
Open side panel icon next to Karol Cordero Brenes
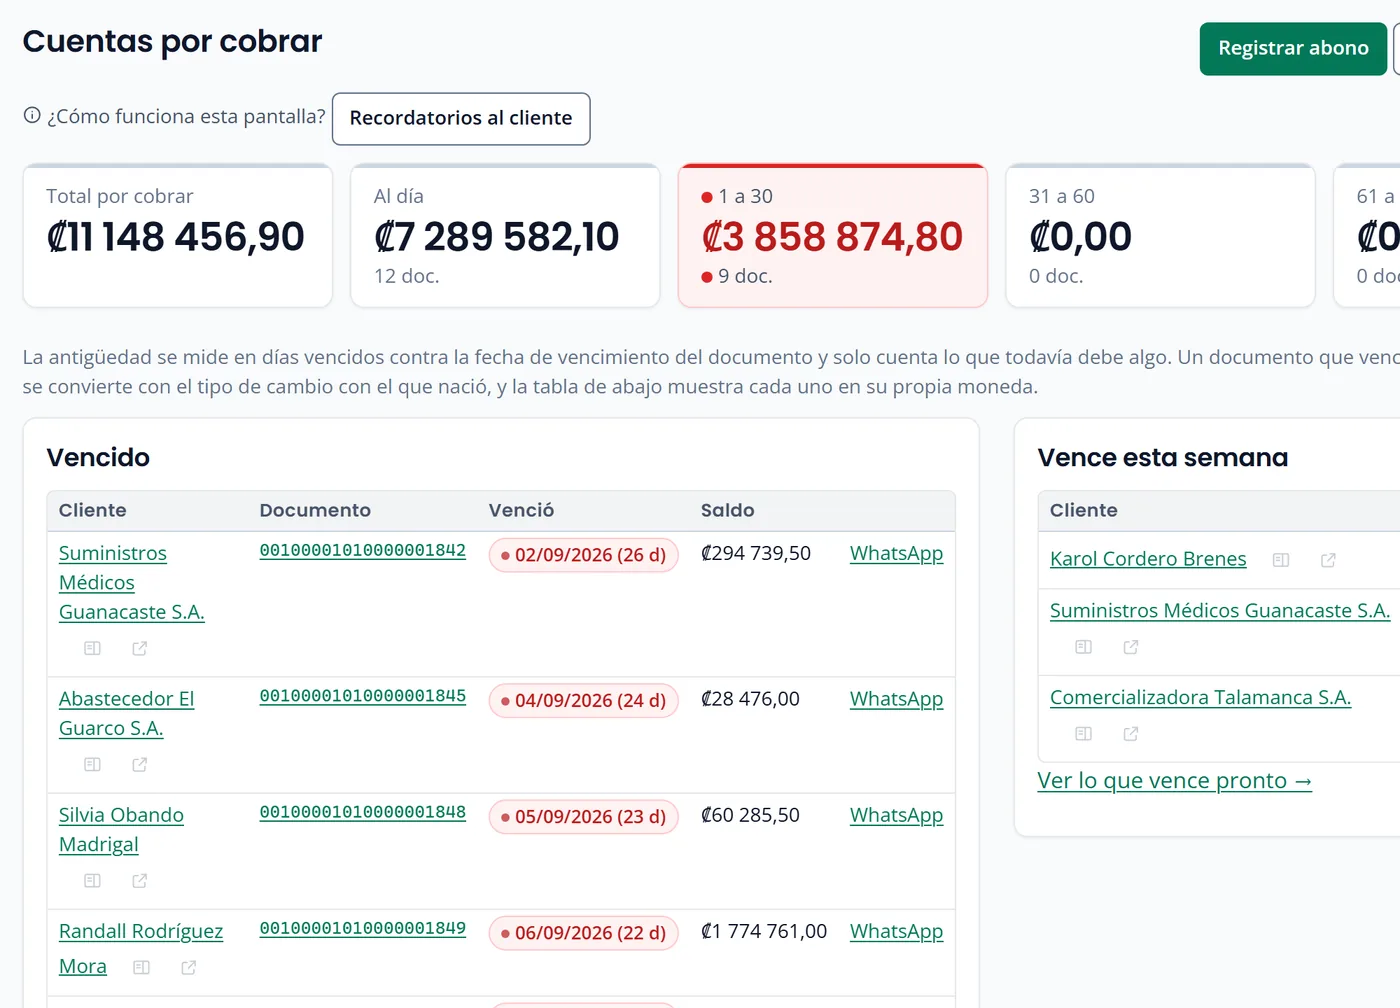(x=1280, y=560)
